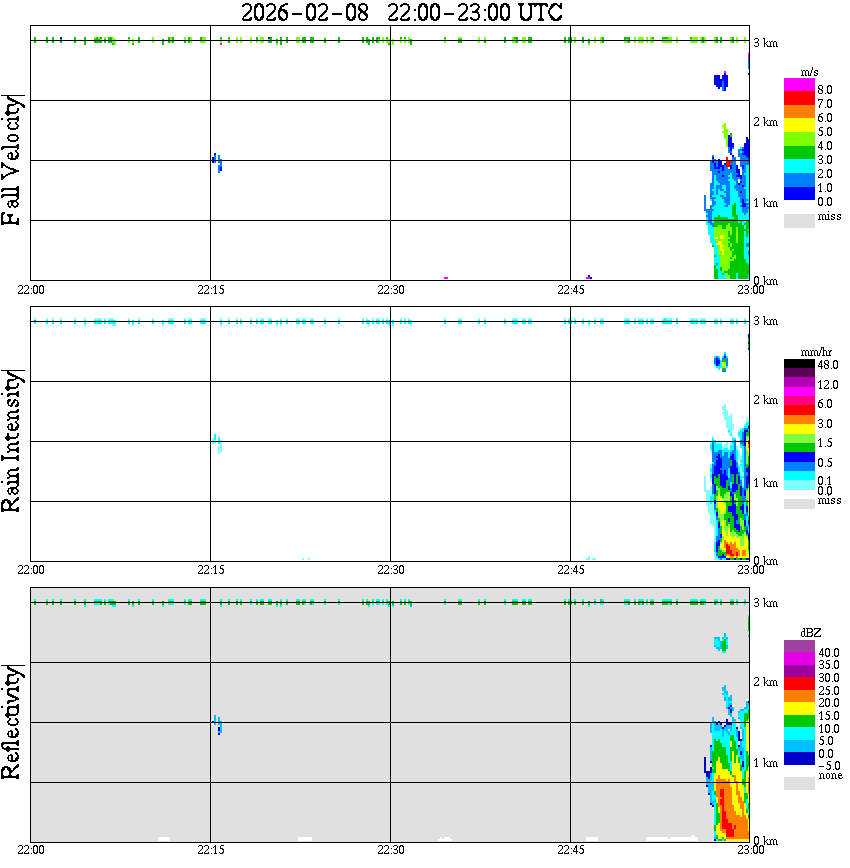Click the Rain Intensity panel label
This screenshot has height=868, width=850.
pyautogui.click(x=12, y=441)
